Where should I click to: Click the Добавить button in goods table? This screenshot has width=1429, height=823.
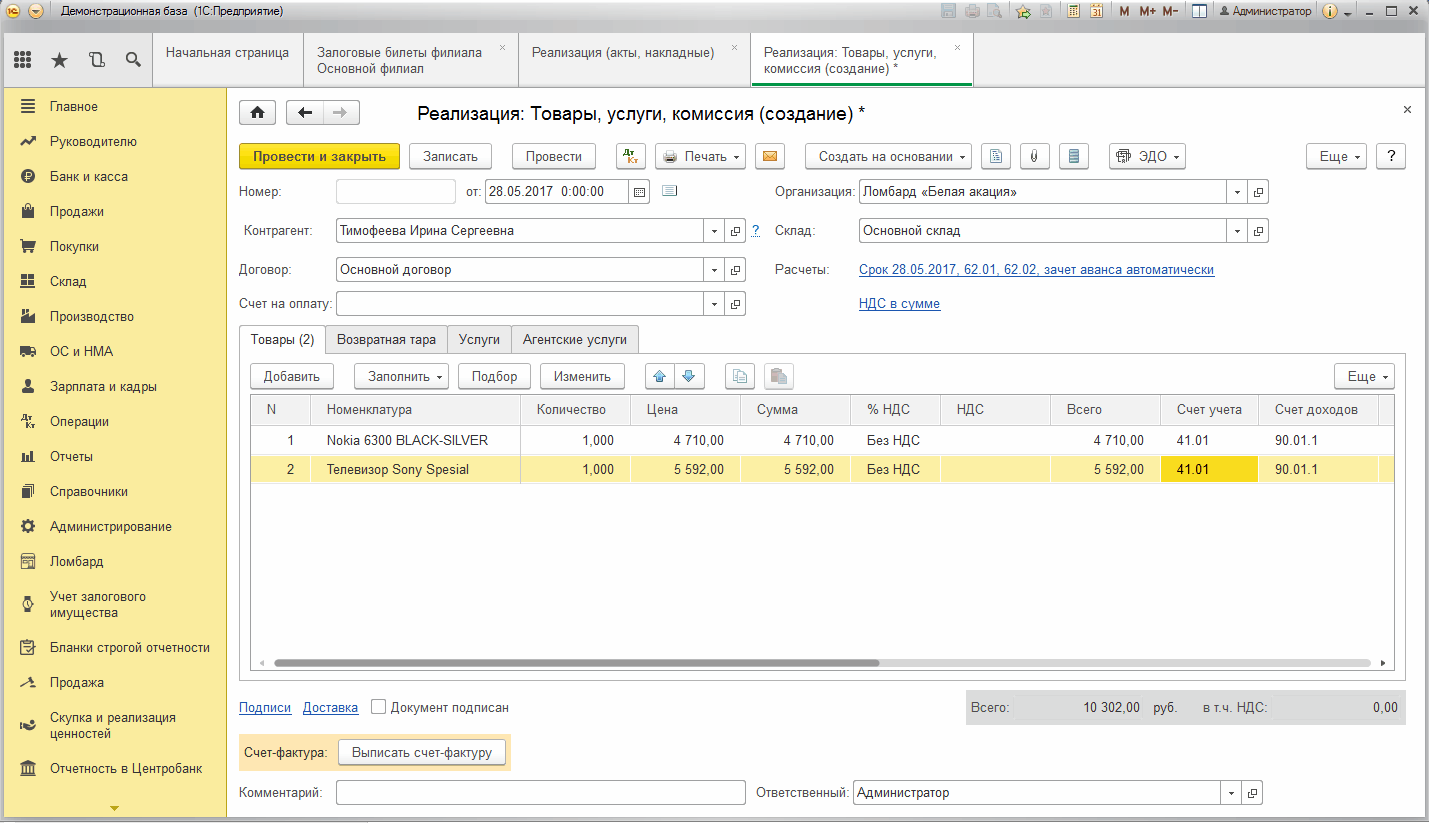pos(291,376)
